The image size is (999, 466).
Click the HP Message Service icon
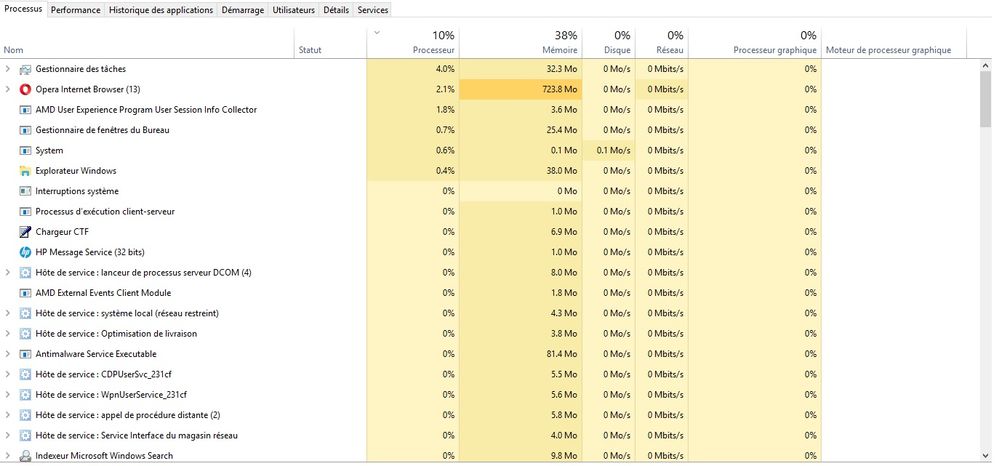pos(25,252)
